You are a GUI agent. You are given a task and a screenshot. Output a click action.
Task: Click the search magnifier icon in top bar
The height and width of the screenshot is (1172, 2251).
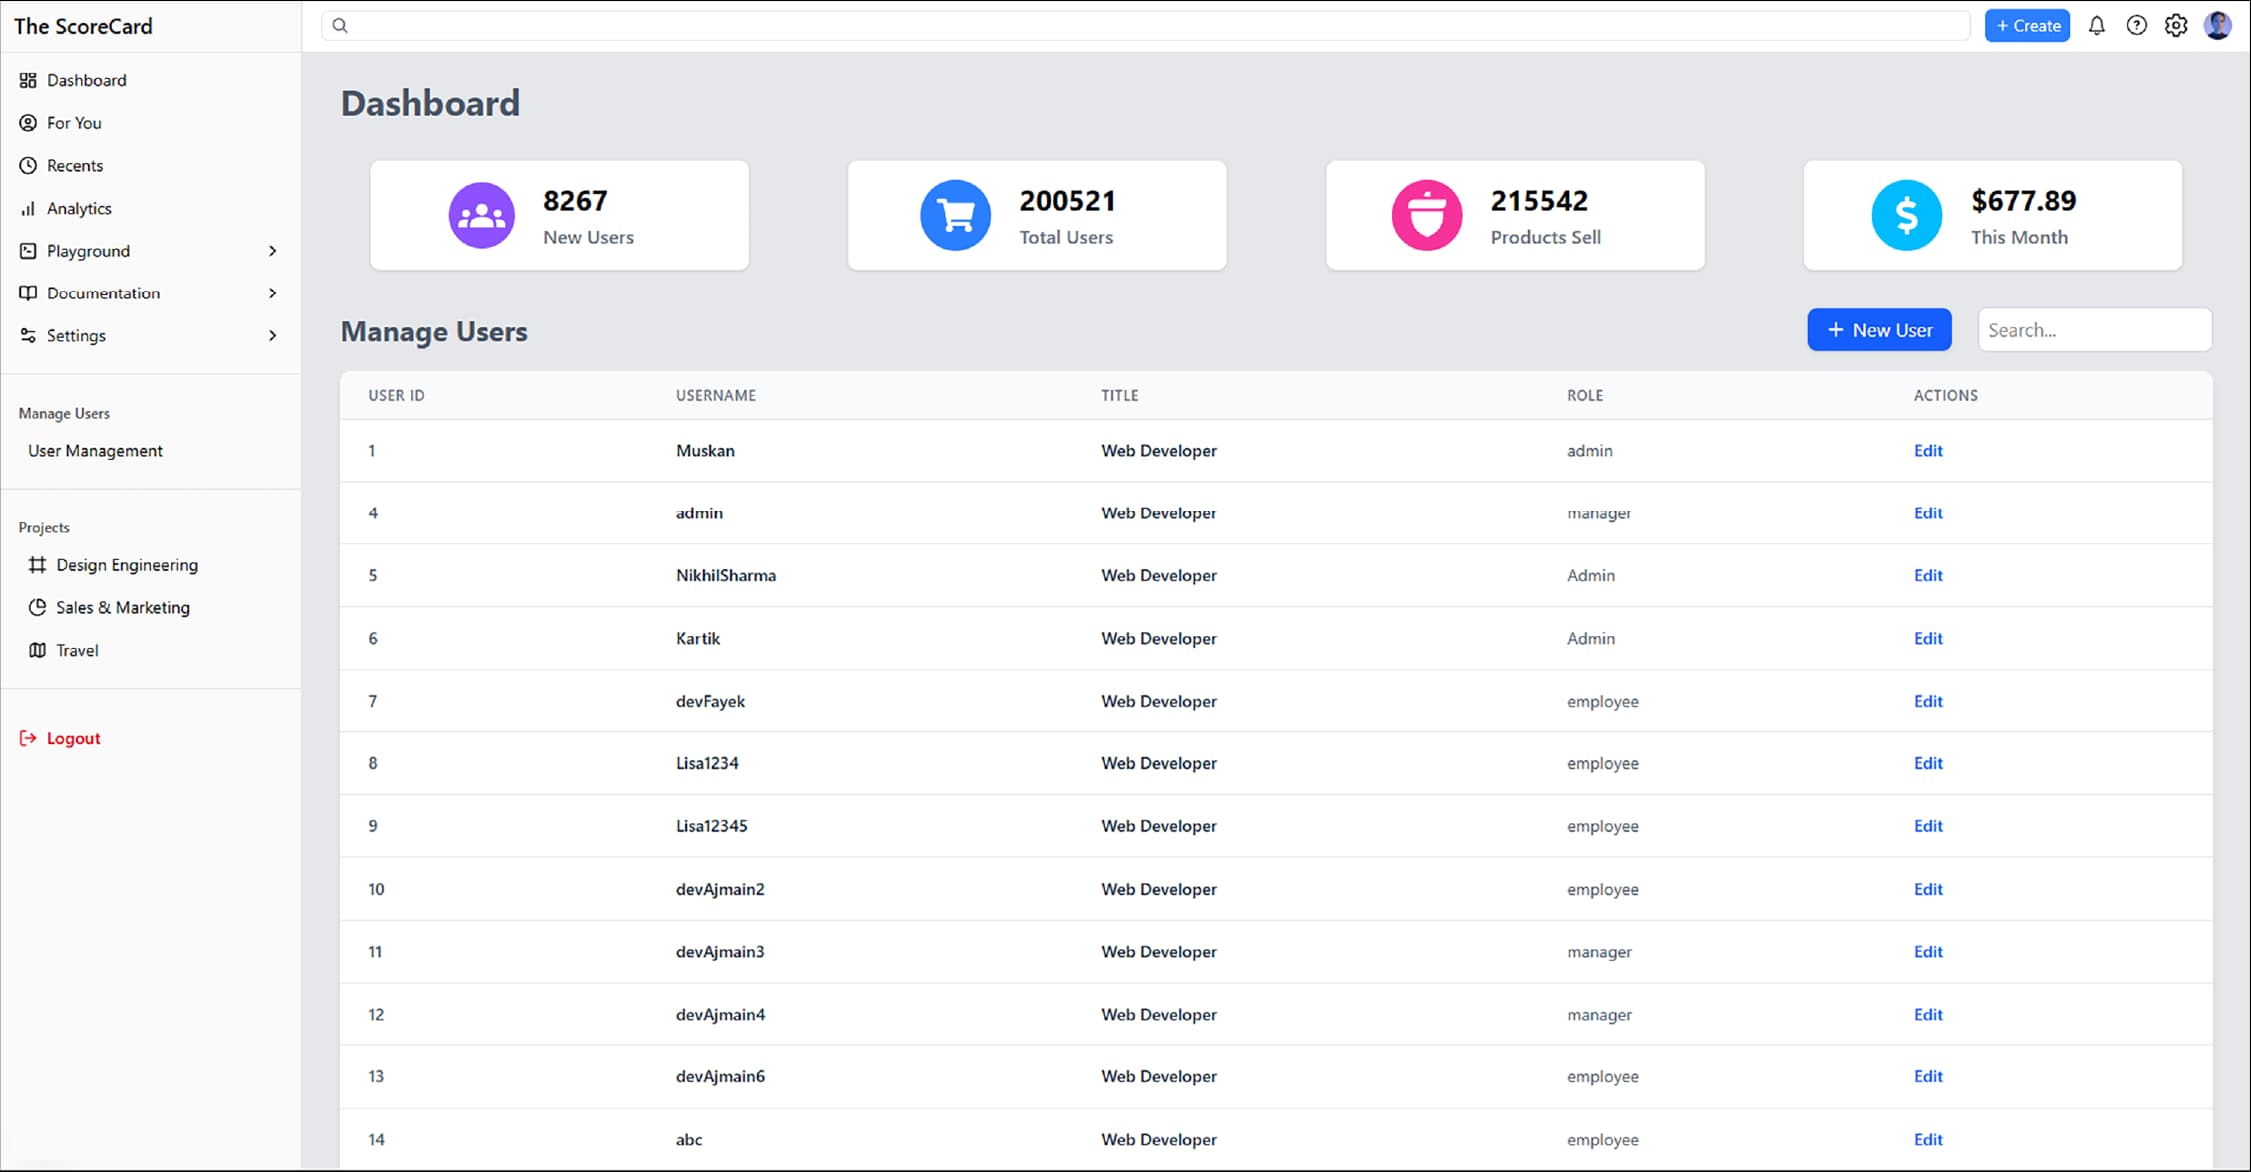(x=340, y=26)
